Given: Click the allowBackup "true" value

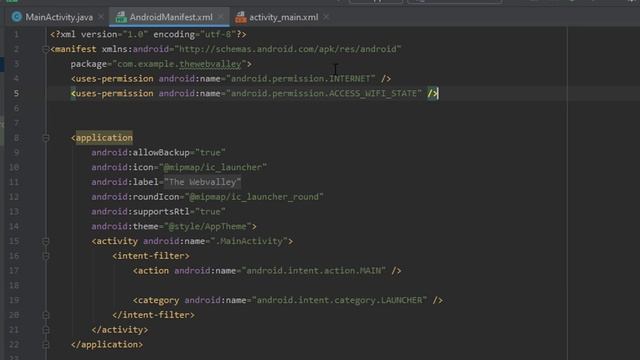Looking at the screenshot, I should (x=210, y=152).
